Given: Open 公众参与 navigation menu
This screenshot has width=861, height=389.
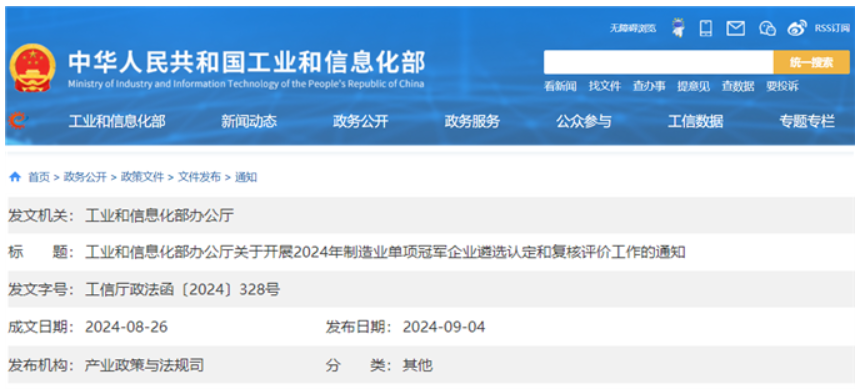Looking at the screenshot, I should click(584, 121).
